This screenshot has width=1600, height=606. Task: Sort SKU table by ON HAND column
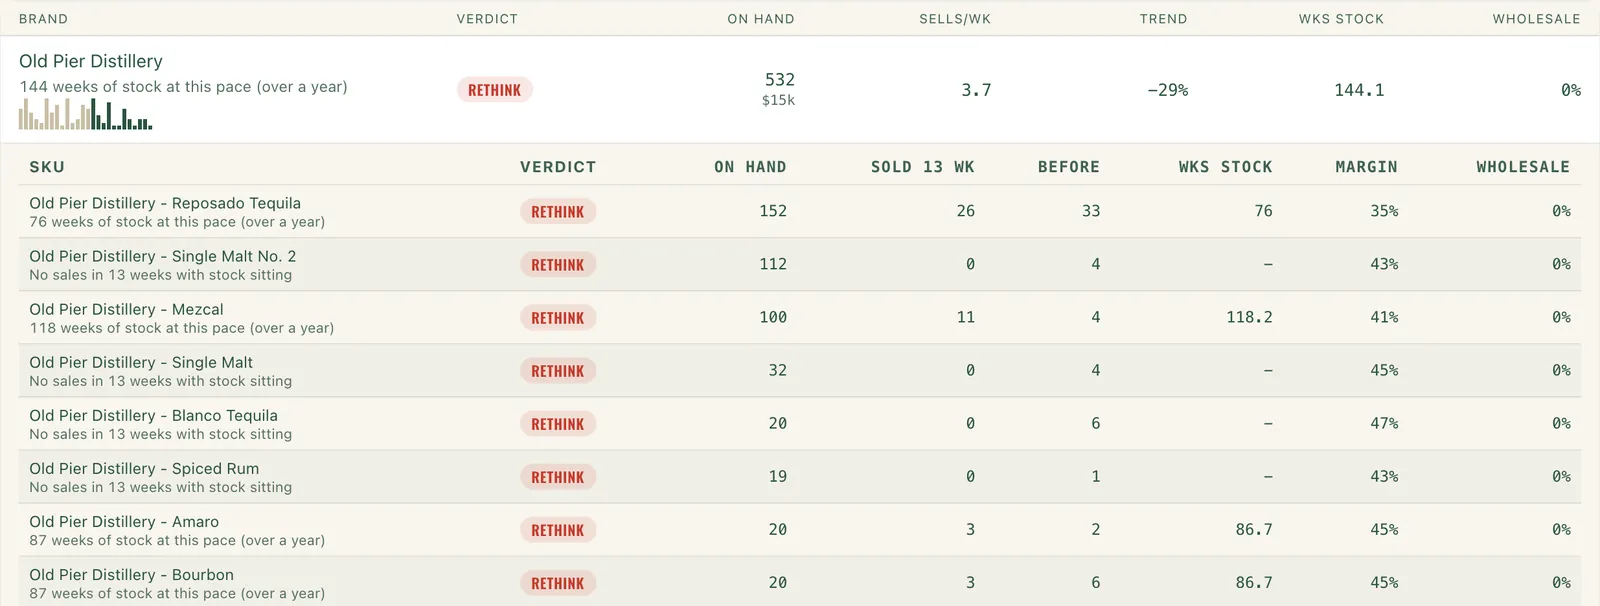[750, 167]
